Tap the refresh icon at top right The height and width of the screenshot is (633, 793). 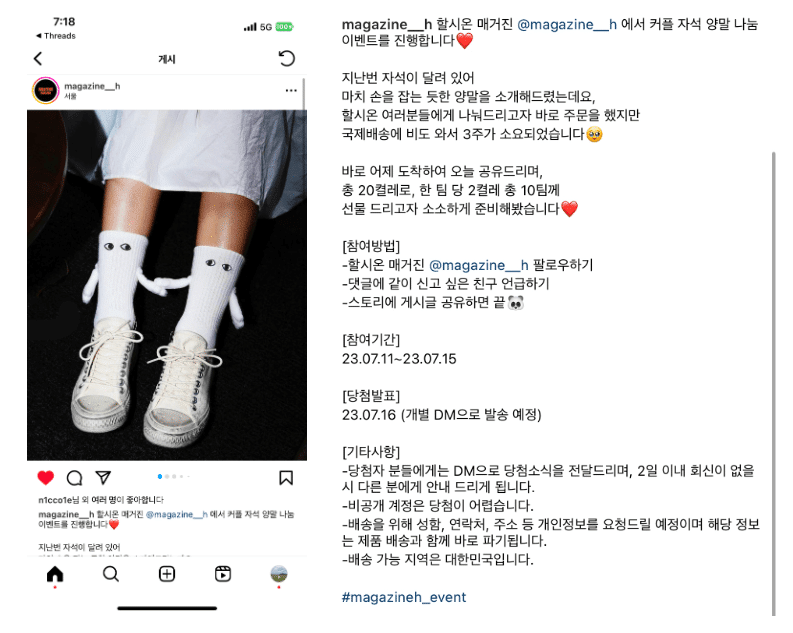[287, 59]
